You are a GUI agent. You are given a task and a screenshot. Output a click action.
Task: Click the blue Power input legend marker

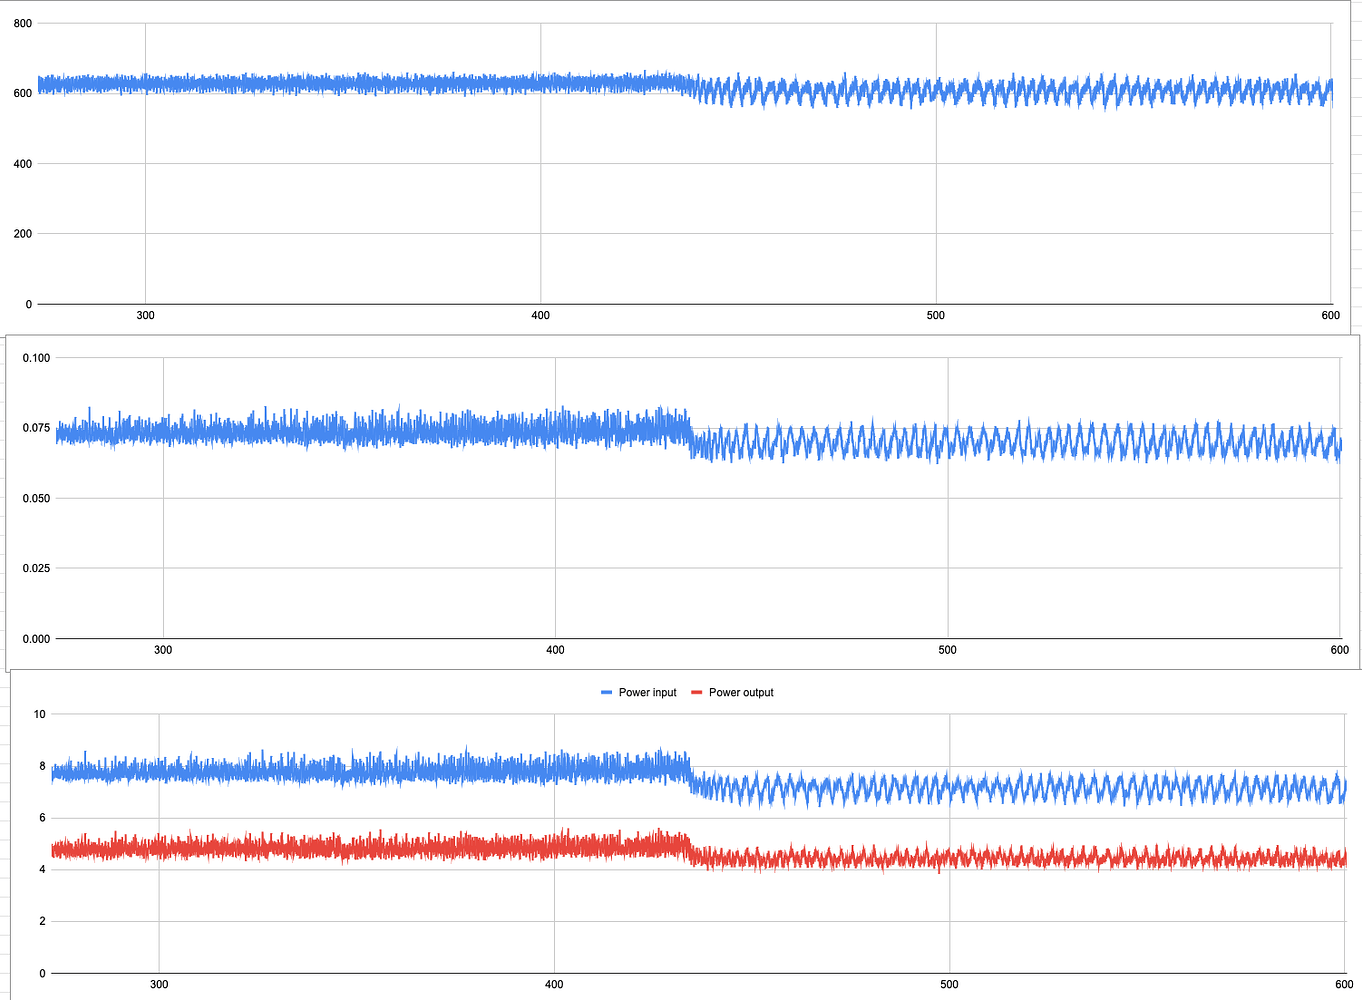pyautogui.click(x=606, y=692)
